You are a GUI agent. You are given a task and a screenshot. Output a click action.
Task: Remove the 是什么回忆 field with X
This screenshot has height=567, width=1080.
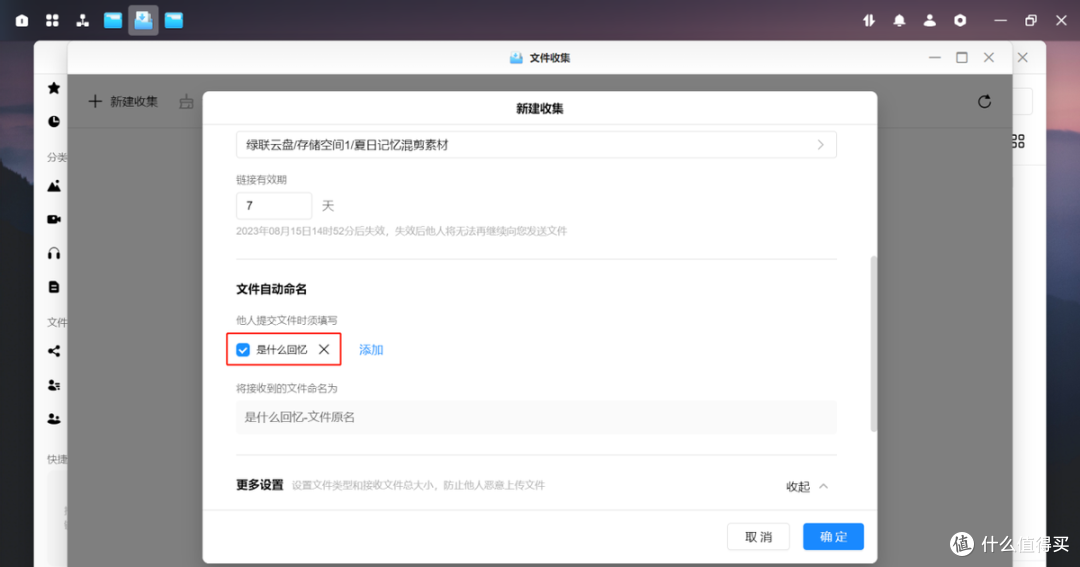[324, 349]
